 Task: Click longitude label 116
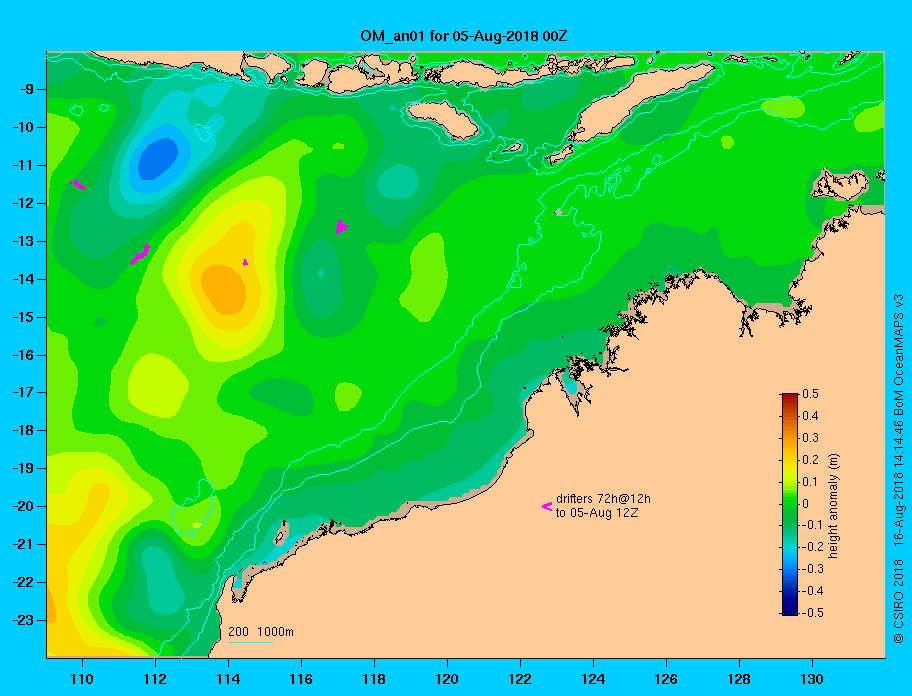tap(301, 679)
